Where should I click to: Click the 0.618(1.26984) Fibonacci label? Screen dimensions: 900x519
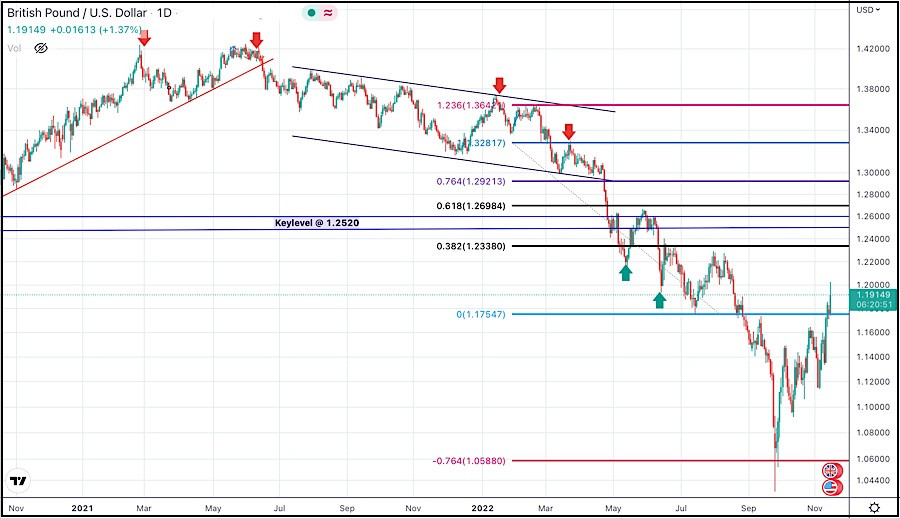tap(471, 206)
